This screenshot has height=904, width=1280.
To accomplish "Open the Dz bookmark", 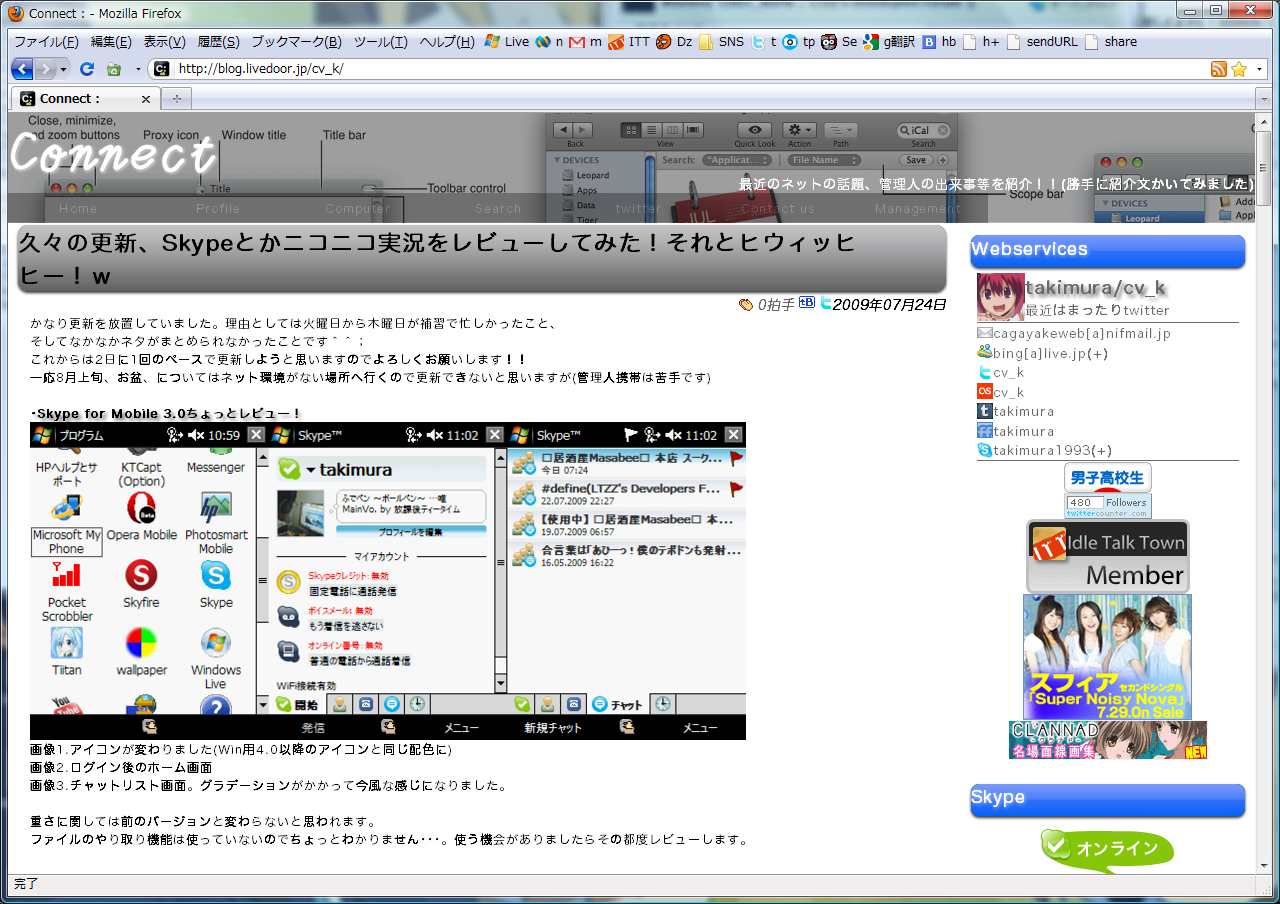I will coord(675,42).
